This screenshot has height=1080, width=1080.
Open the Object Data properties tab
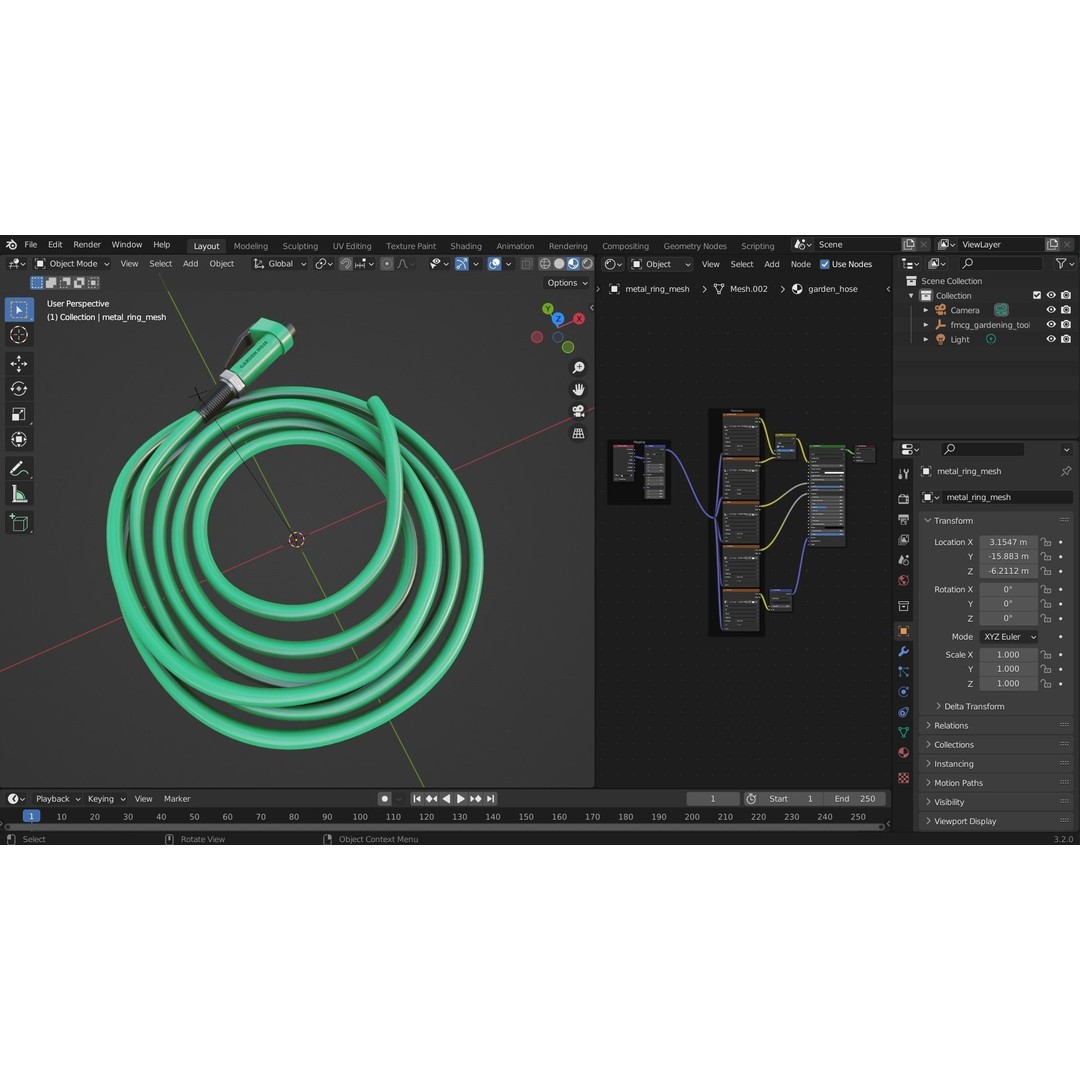(904, 732)
